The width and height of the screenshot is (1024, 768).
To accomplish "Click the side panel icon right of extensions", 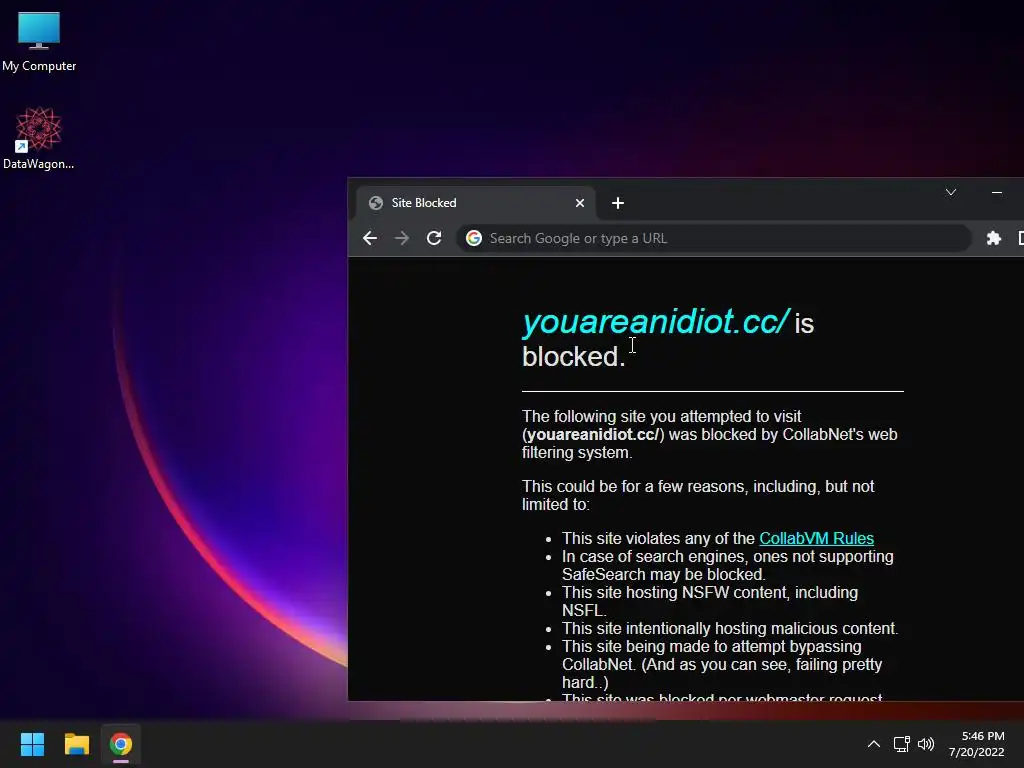I will click(1020, 238).
